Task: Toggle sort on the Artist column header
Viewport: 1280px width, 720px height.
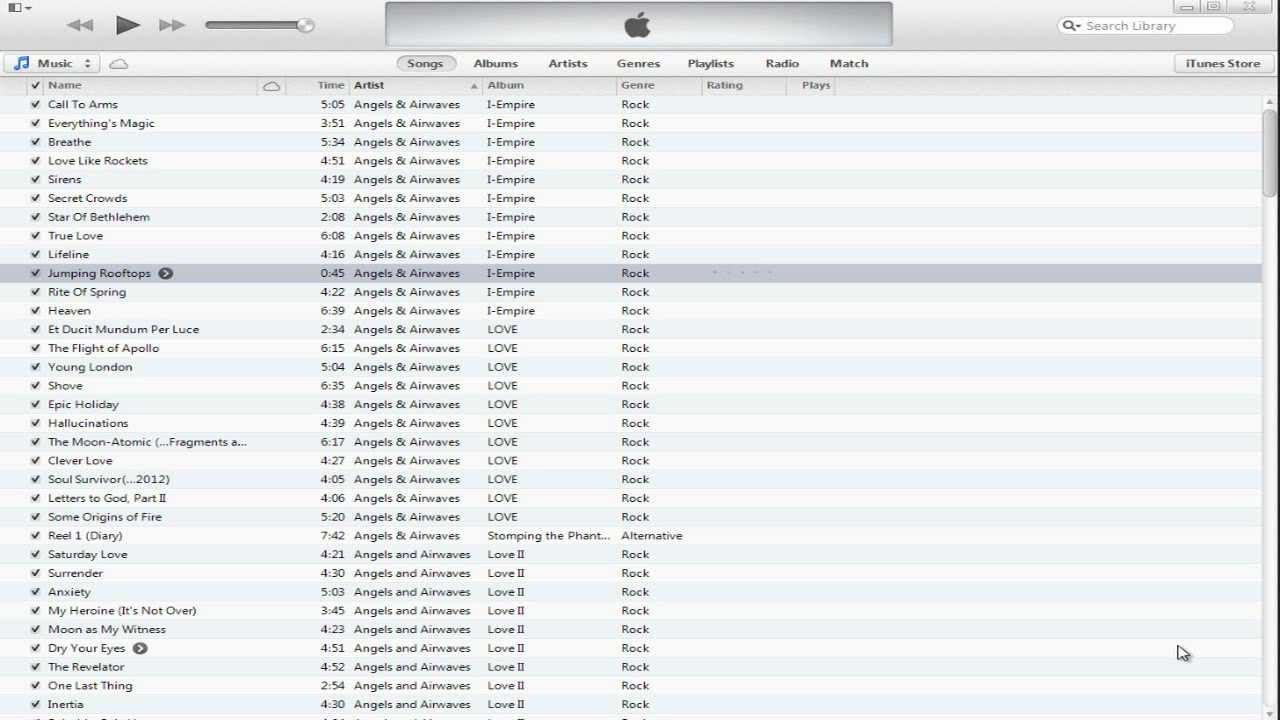Action: pos(414,85)
